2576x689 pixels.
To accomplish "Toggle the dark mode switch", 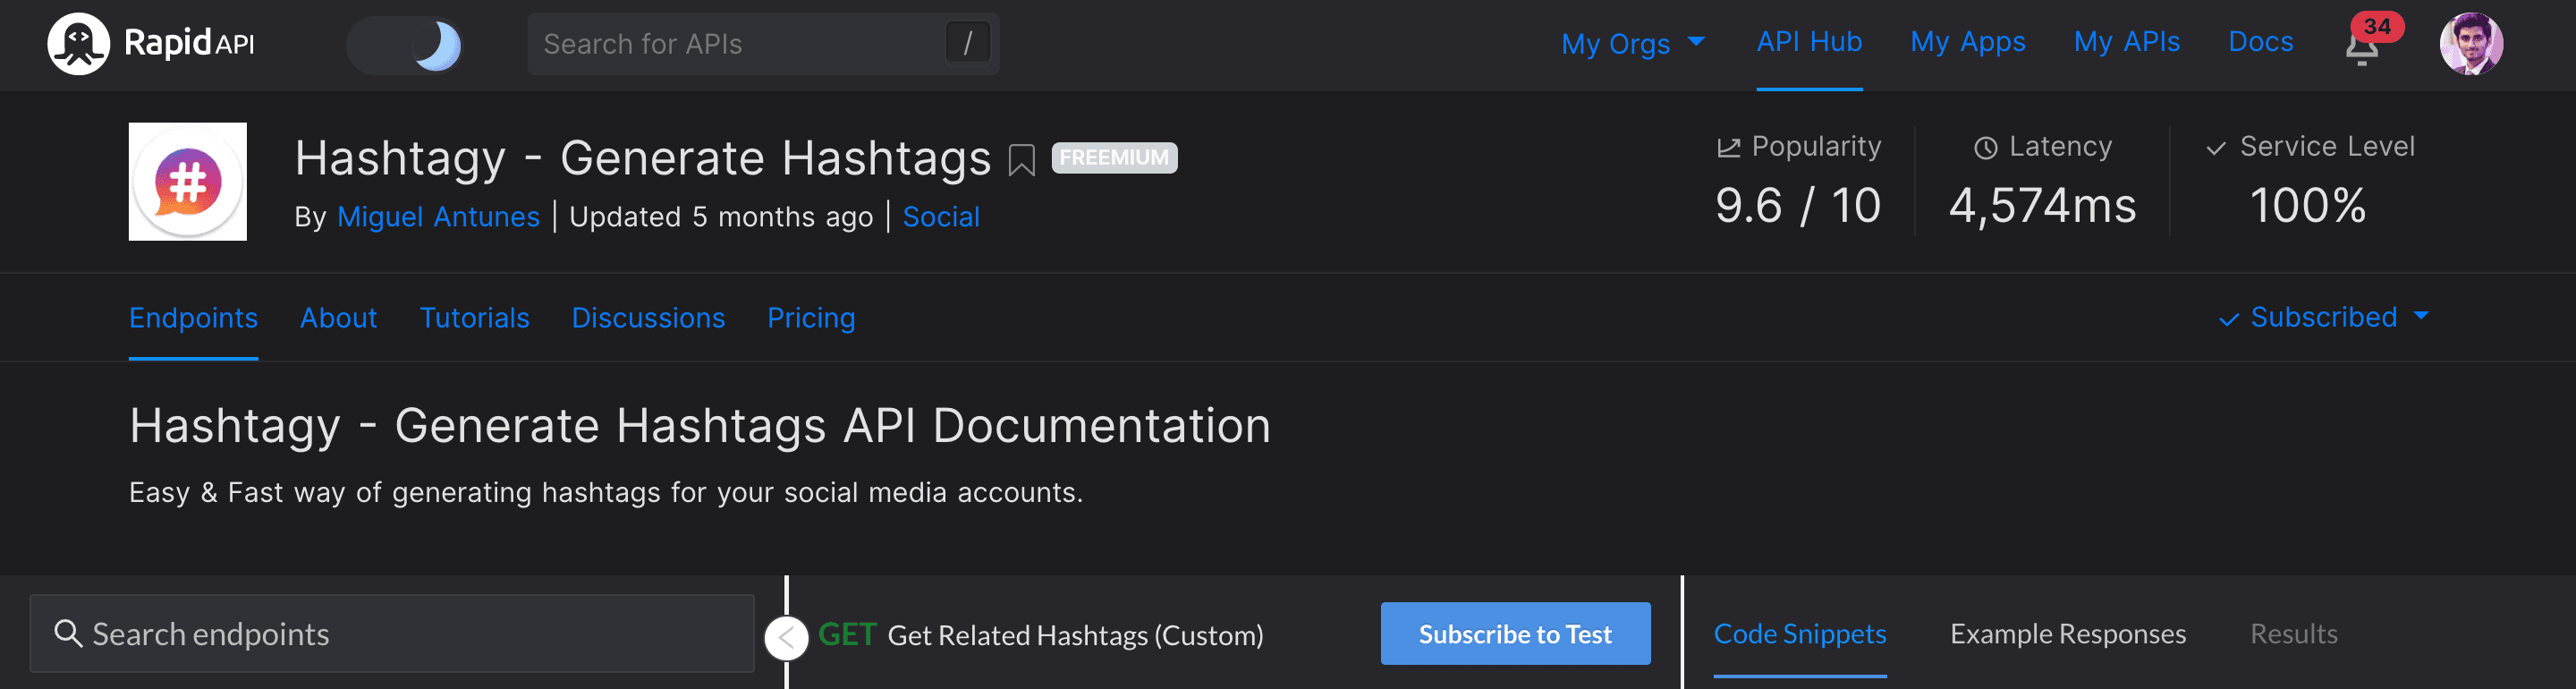I will click(x=405, y=45).
